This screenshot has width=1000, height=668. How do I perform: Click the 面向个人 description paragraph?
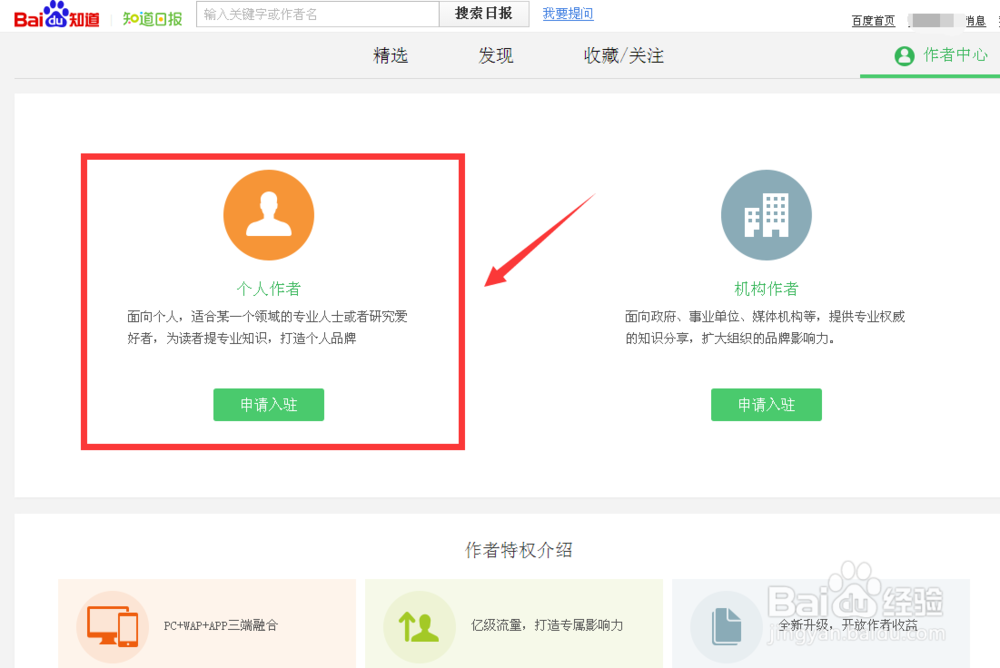pyautogui.click(x=267, y=327)
